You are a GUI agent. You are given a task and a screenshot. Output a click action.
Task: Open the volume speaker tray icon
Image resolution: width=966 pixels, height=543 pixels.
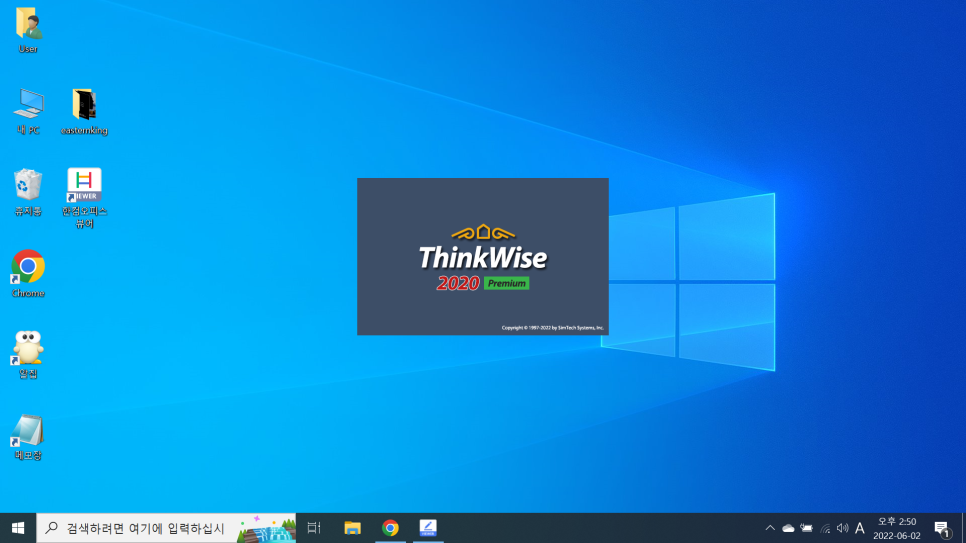(842, 528)
